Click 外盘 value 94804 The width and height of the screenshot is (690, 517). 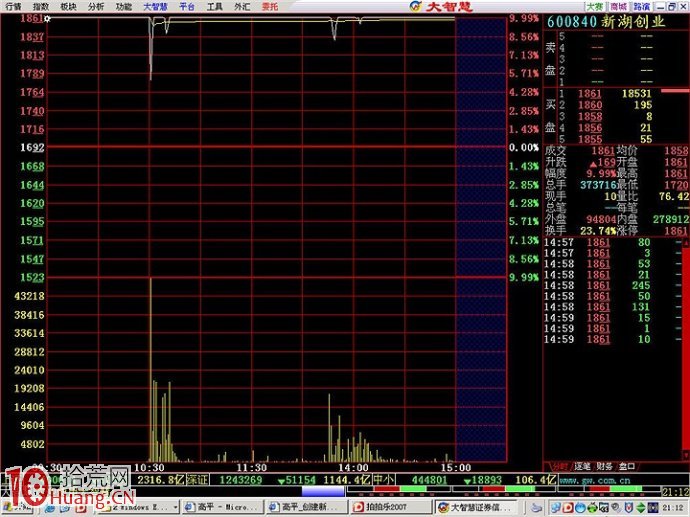[601, 219]
